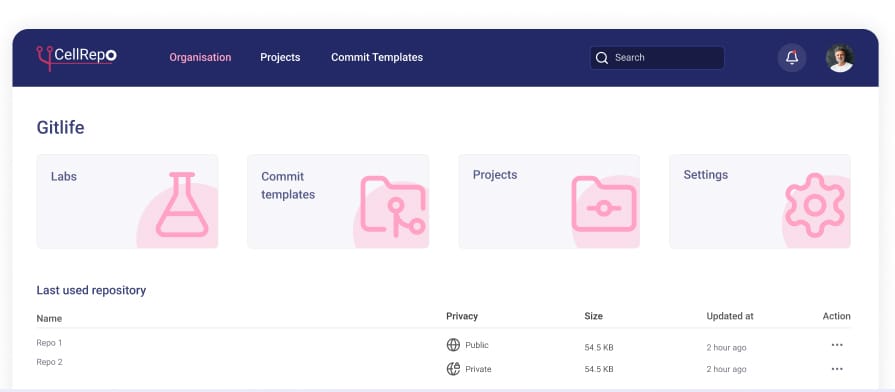Open the action menu for Repo 1
Image resolution: width=895 pixels, height=392 pixels.
[x=837, y=345]
